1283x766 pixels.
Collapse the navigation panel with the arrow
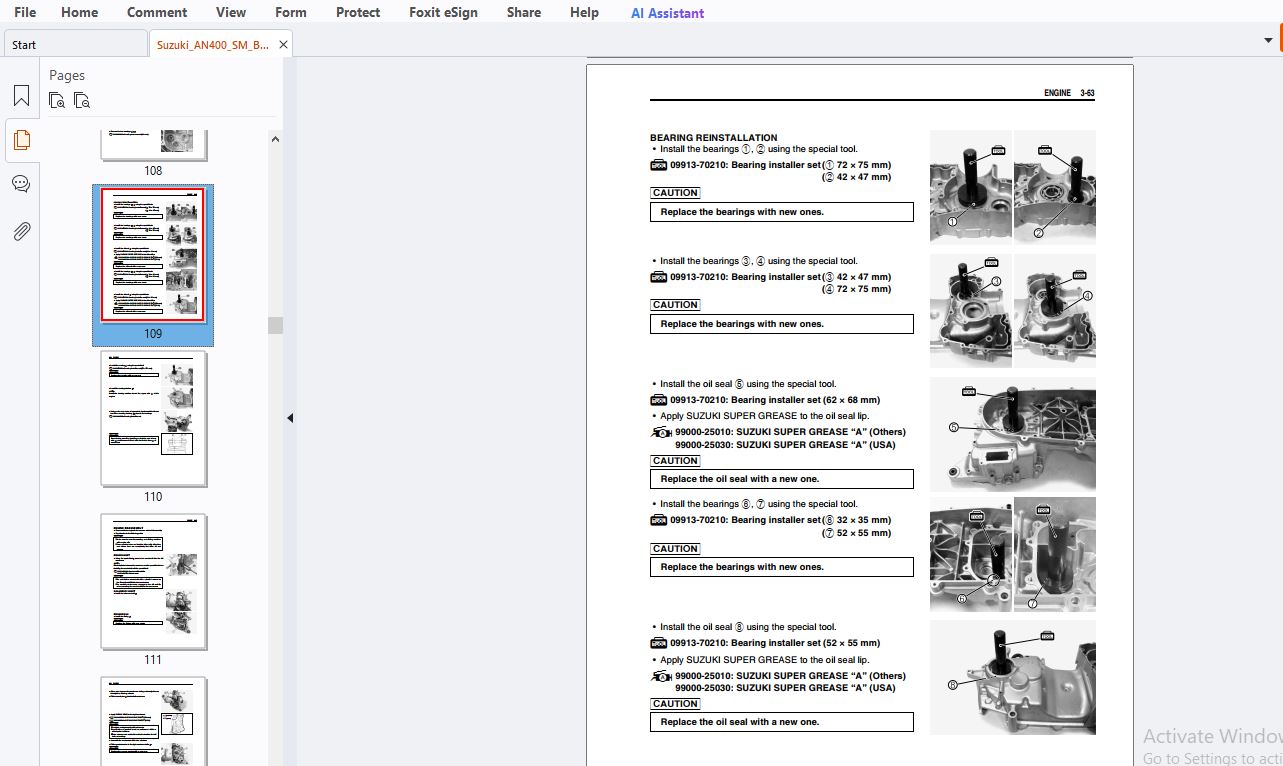(x=290, y=418)
